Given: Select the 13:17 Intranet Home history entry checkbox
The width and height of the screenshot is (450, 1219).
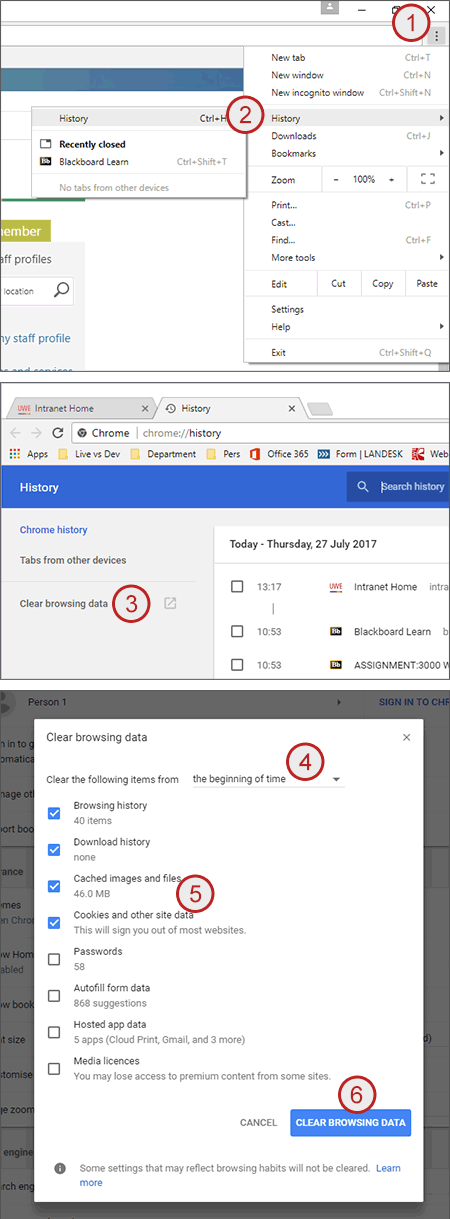Looking at the screenshot, I should pyautogui.click(x=237, y=586).
